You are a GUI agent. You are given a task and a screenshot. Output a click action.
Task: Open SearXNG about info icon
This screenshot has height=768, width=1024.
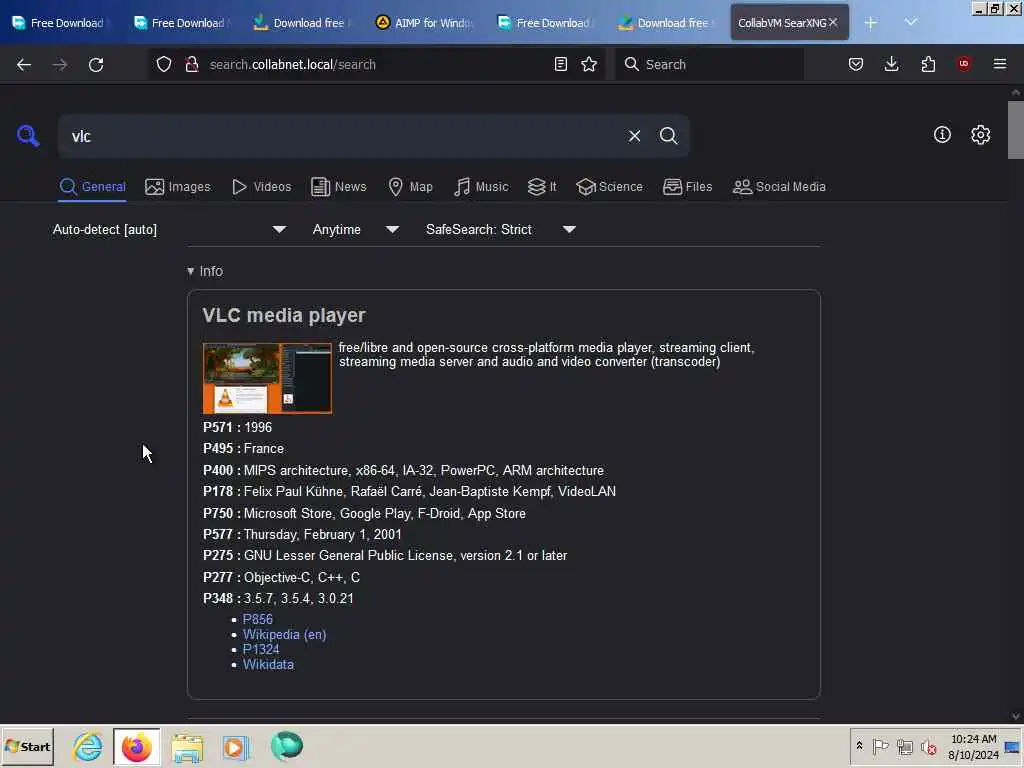942,135
